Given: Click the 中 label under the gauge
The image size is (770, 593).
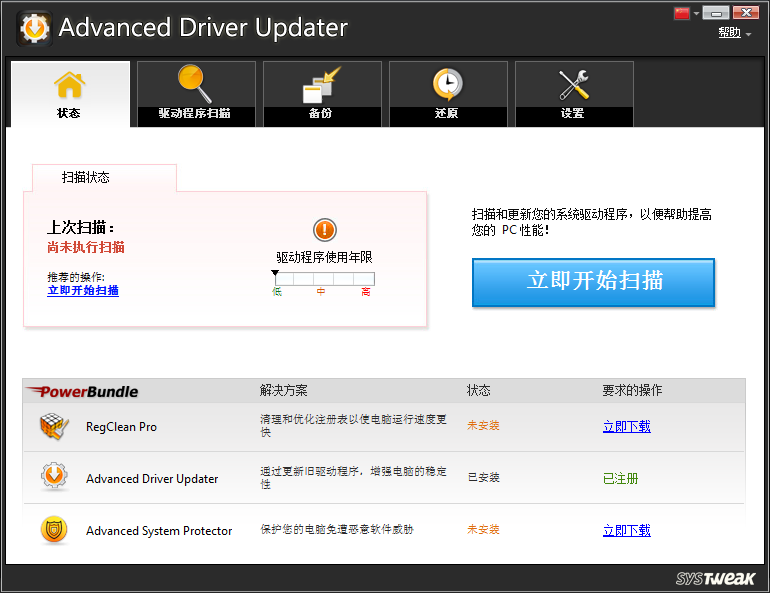Looking at the screenshot, I should coord(321,292).
